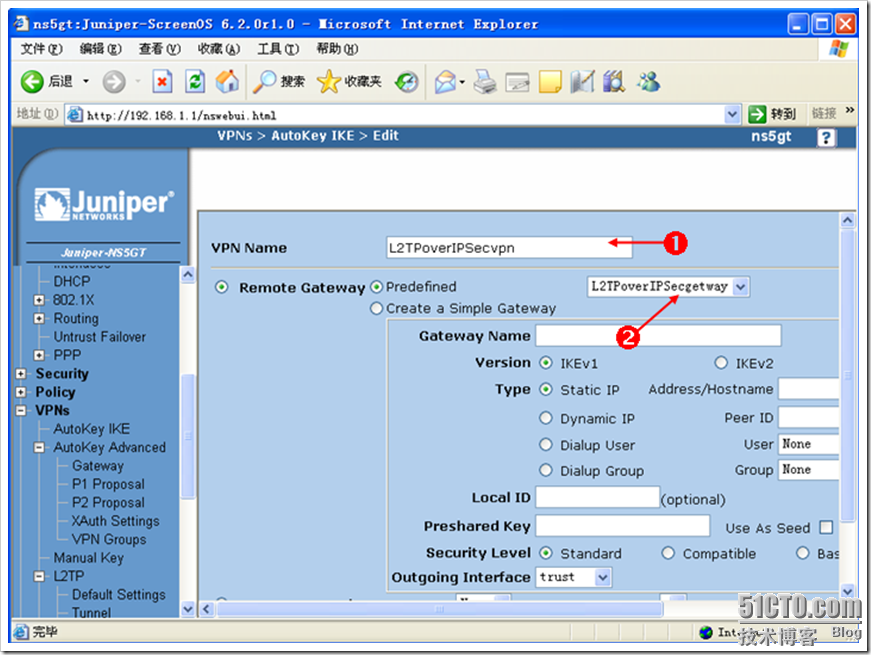Open the 编辑(E) menu
Image resolution: width=871 pixels, height=655 pixels.
tap(101, 49)
